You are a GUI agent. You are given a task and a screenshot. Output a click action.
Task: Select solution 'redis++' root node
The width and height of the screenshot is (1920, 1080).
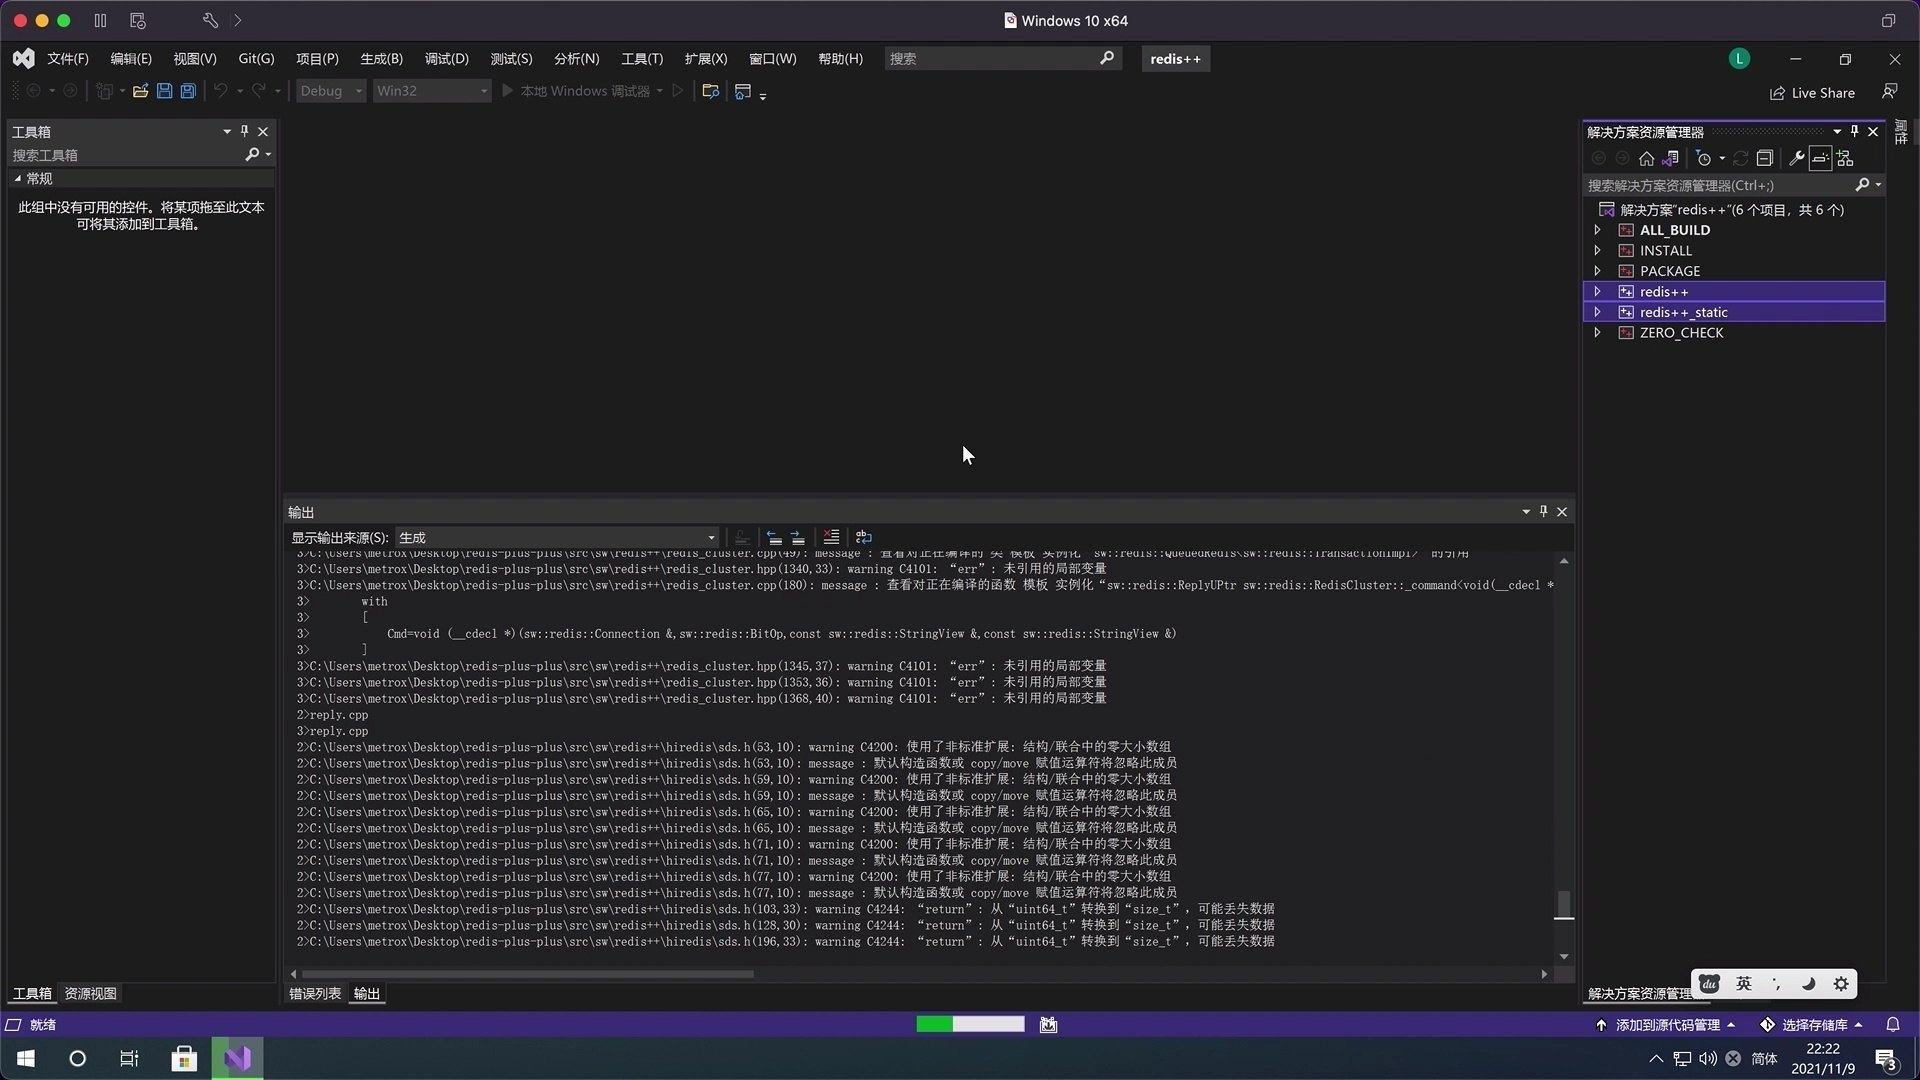coord(1731,210)
